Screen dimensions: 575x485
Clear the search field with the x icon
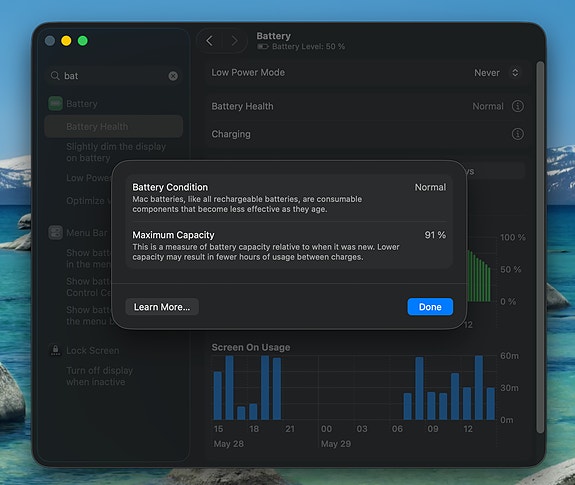click(173, 76)
